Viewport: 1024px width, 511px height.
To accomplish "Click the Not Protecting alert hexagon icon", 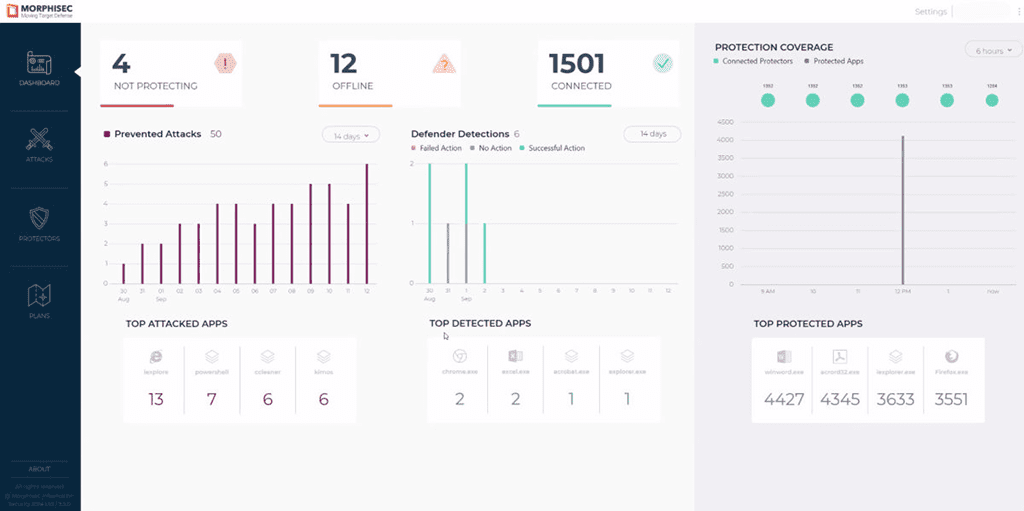I will (225, 63).
